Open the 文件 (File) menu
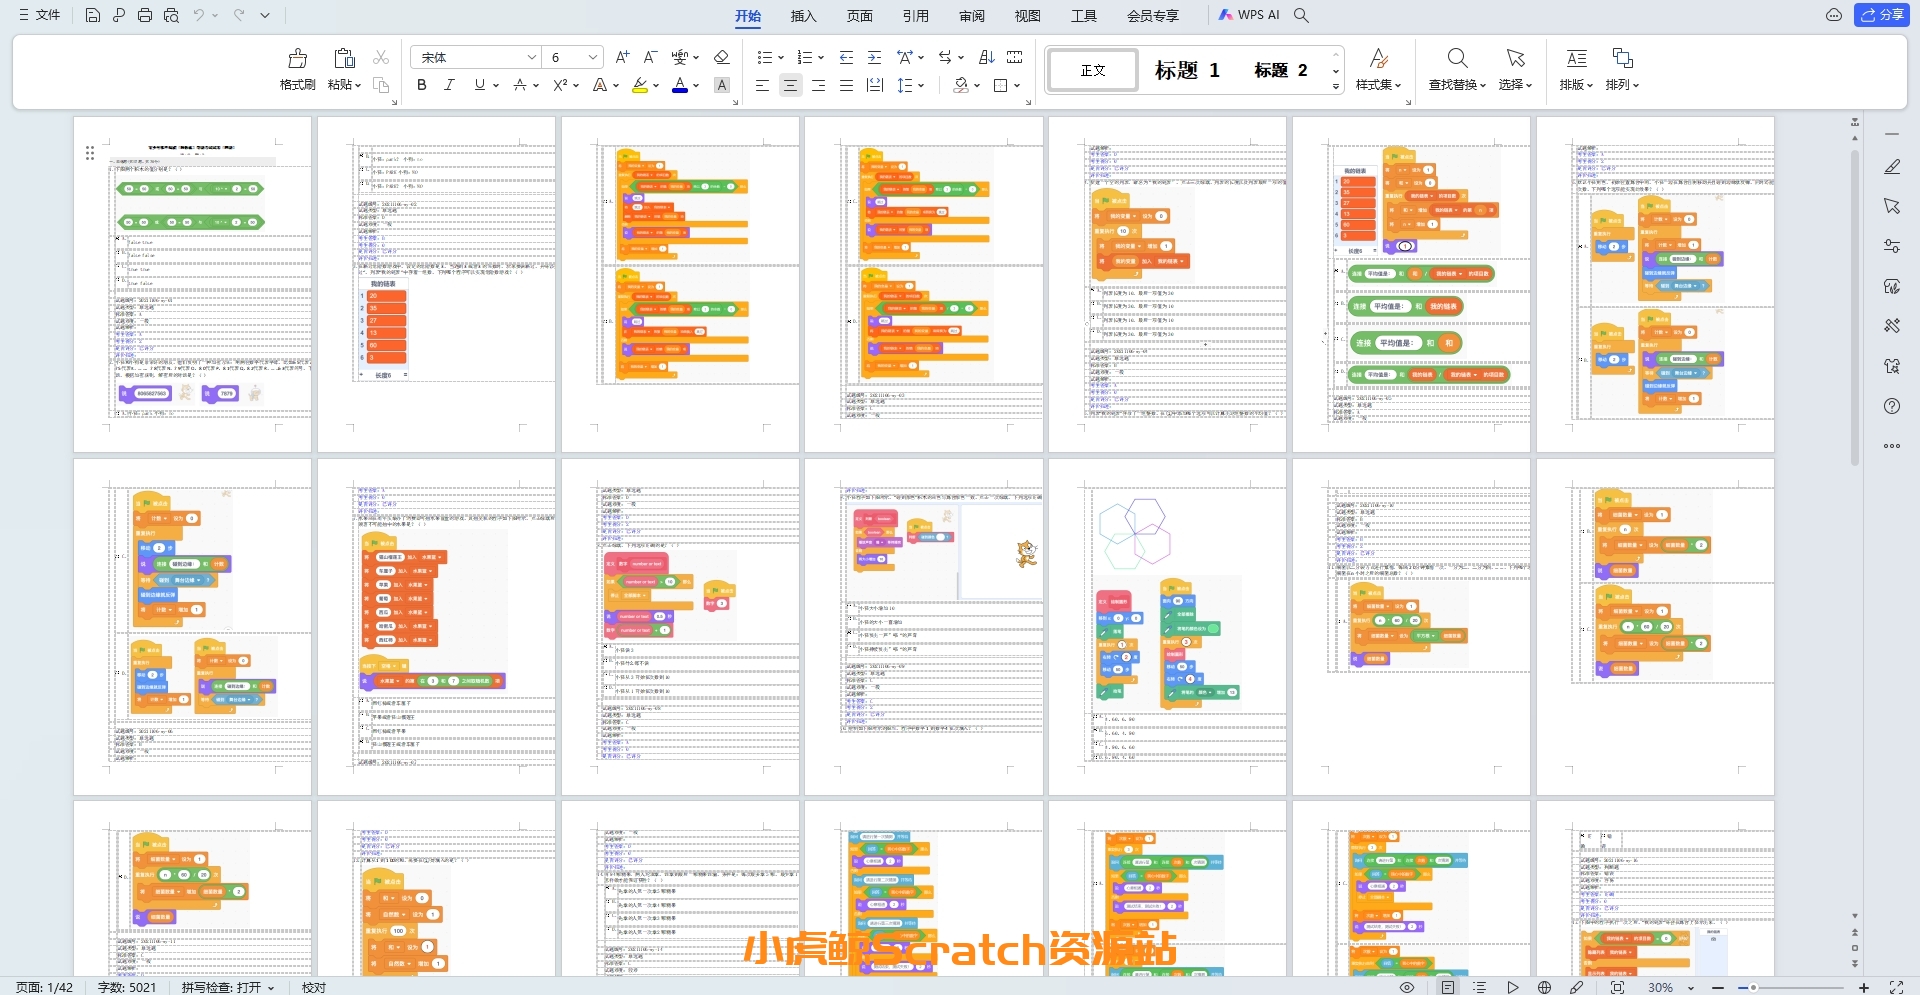This screenshot has height=995, width=1920. coord(40,15)
